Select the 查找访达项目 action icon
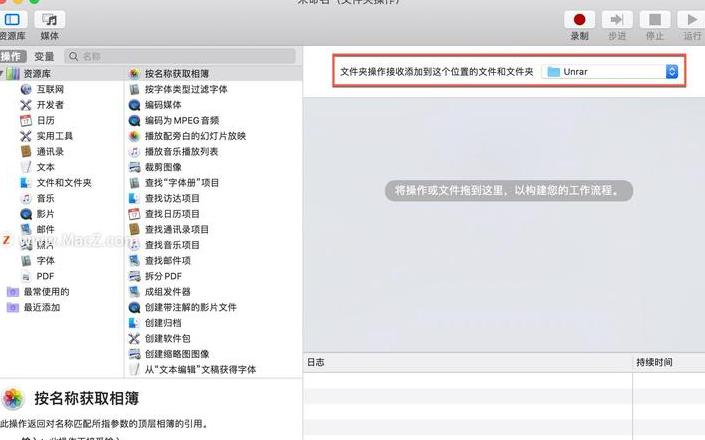Image resolution: width=705 pixels, height=440 pixels. [134, 198]
